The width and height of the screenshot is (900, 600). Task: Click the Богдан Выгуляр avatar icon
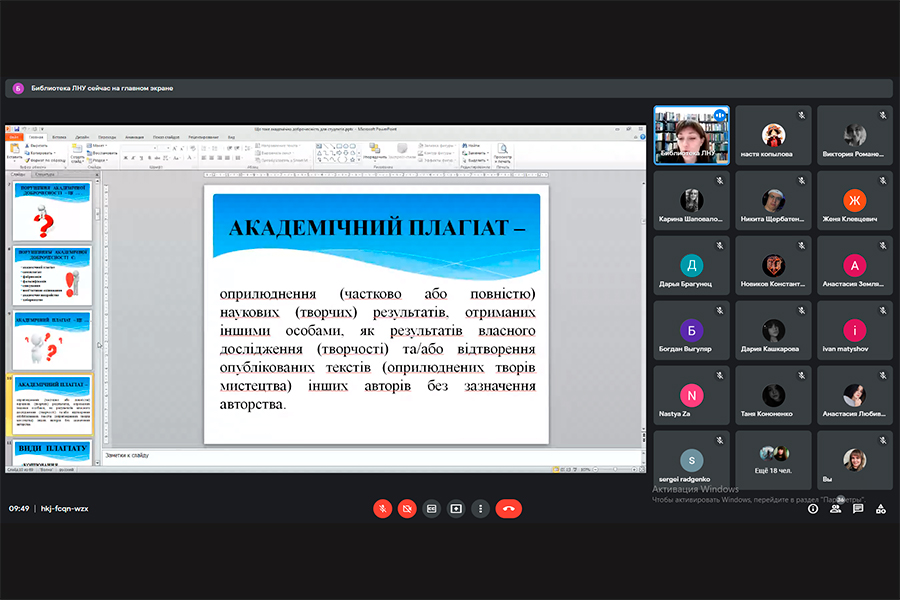[x=691, y=330]
